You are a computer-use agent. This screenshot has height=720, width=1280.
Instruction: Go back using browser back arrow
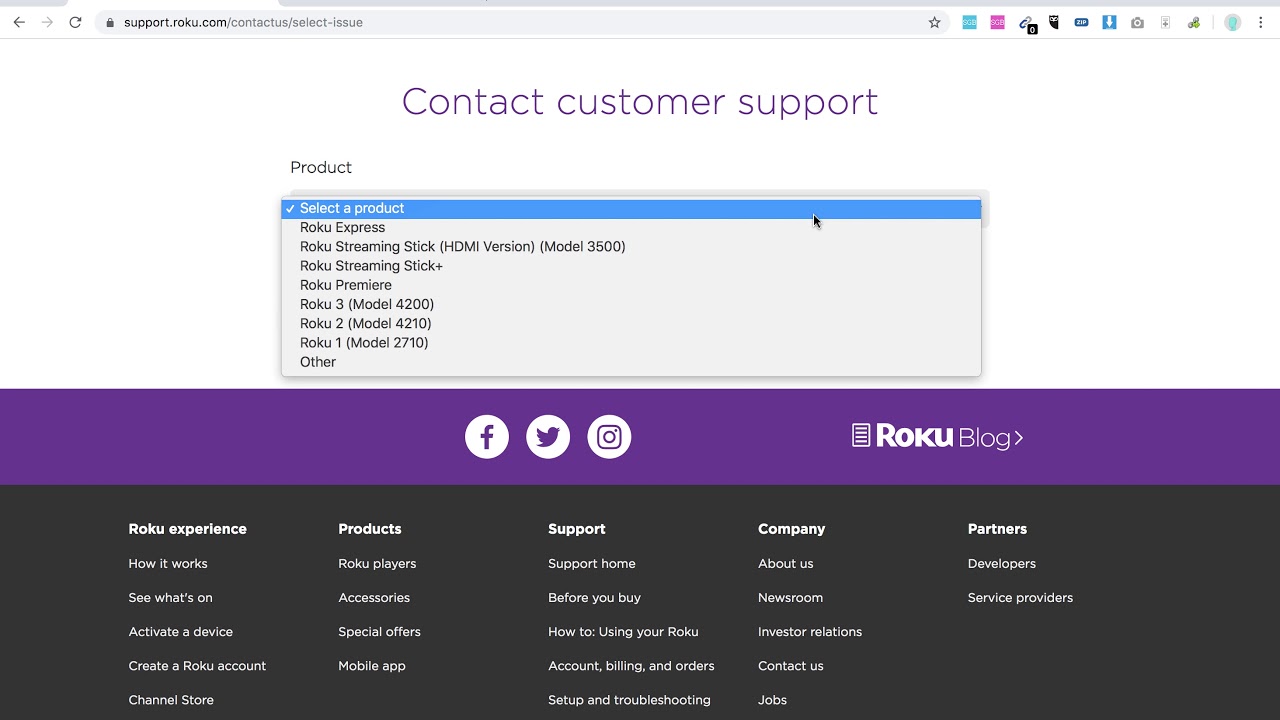click(x=19, y=22)
